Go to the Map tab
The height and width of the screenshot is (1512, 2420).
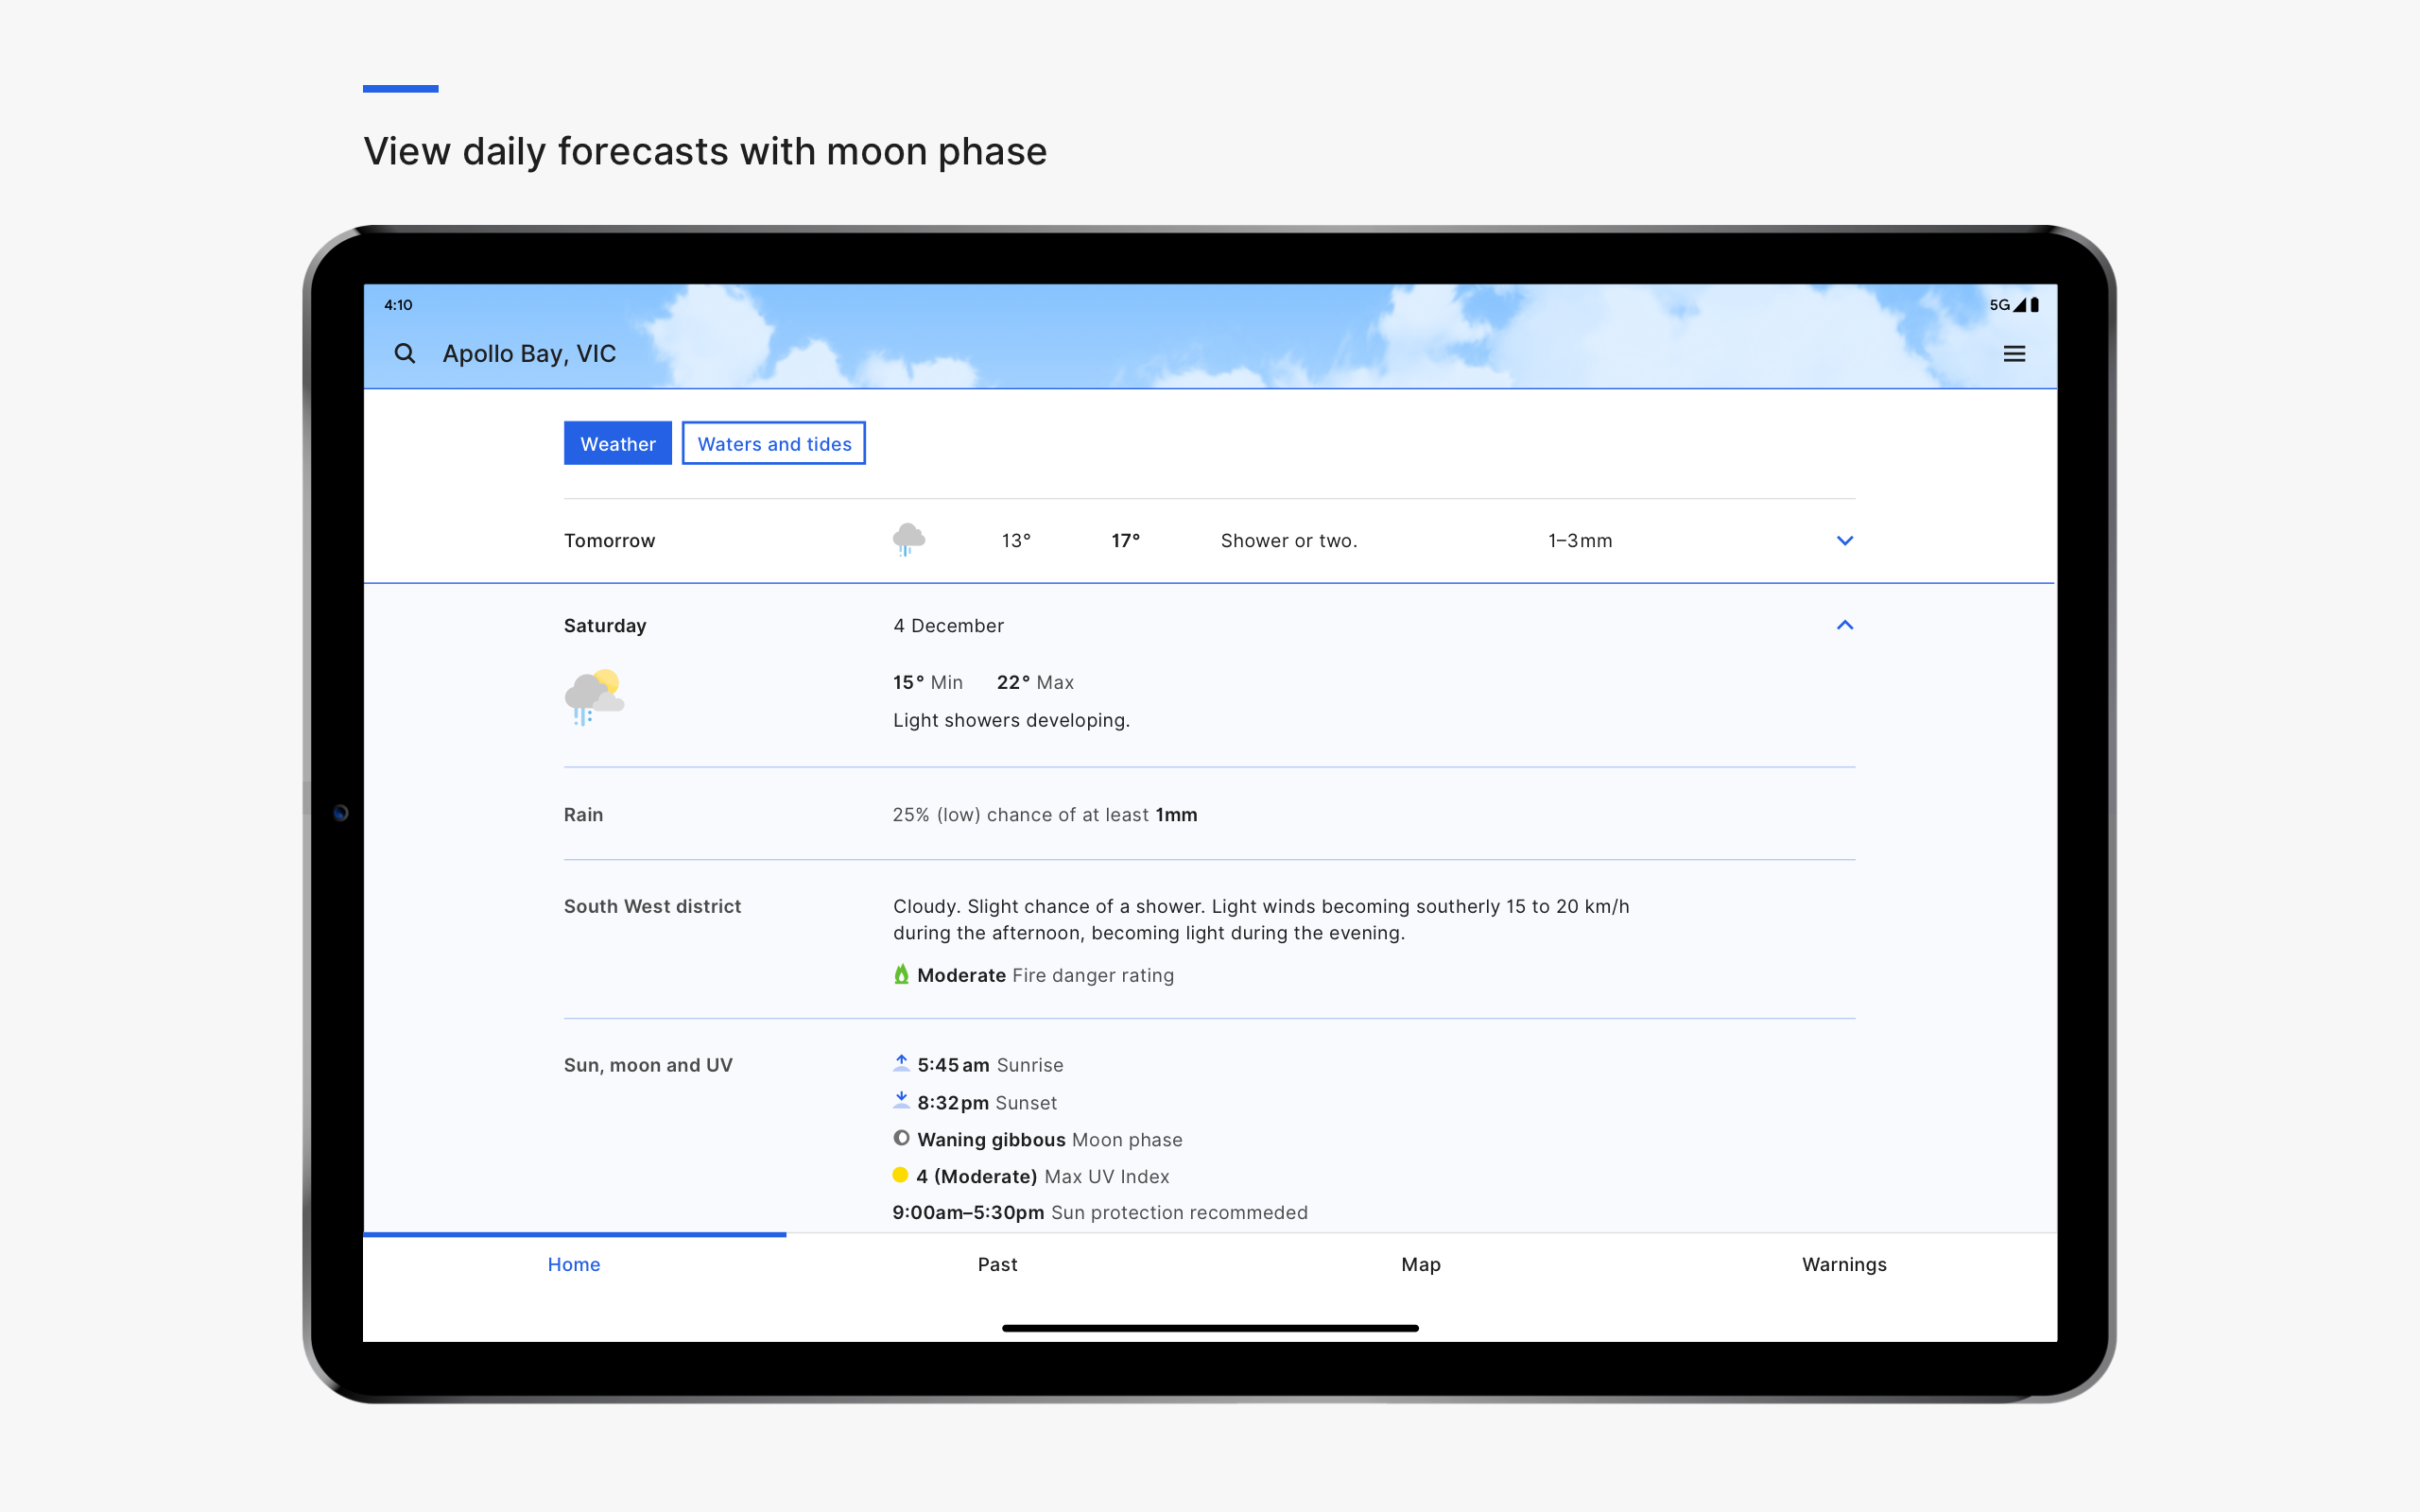(1420, 1264)
